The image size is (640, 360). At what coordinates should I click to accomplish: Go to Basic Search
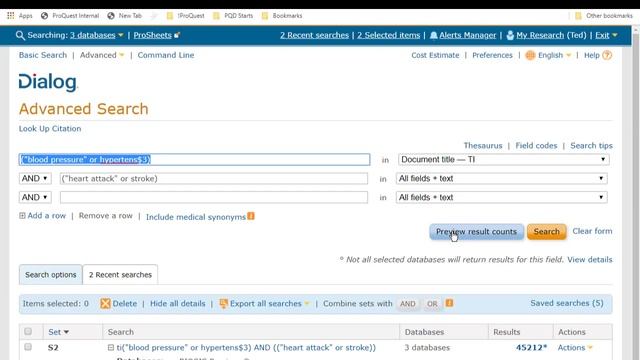43,55
